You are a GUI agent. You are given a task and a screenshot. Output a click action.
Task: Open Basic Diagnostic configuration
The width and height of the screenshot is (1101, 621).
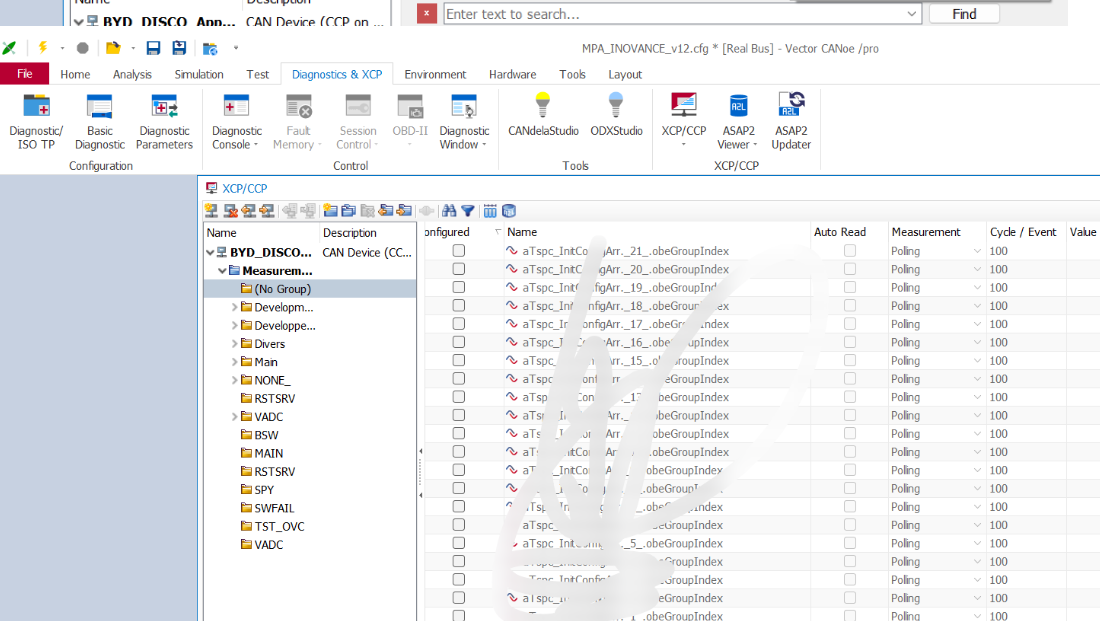click(100, 122)
